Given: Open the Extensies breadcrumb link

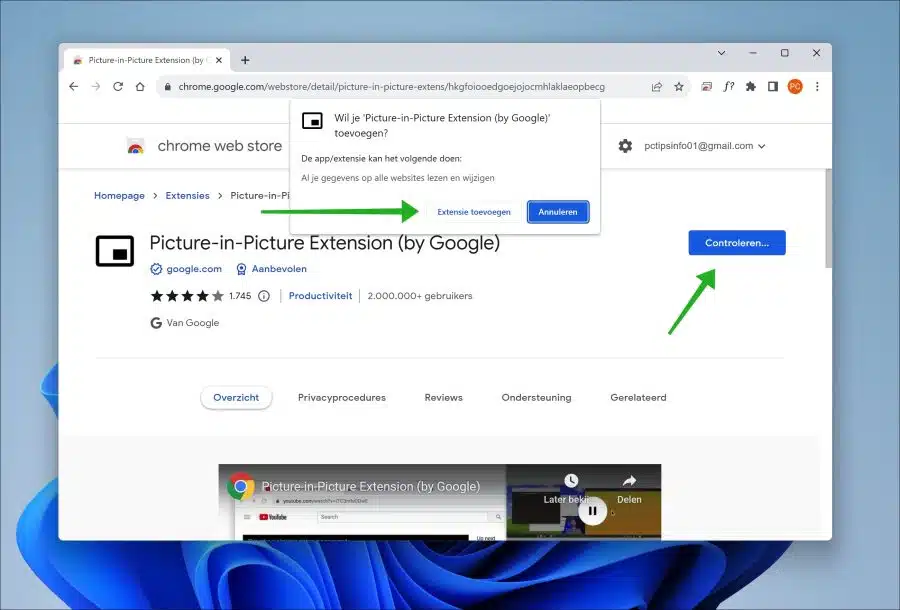Looking at the screenshot, I should pyautogui.click(x=188, y=196).
